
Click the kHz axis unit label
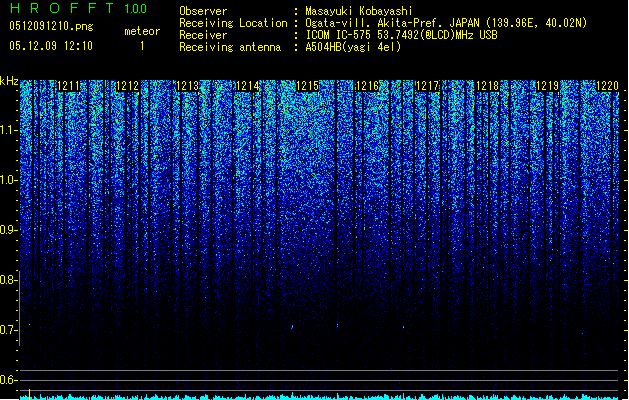click(9, 81)
